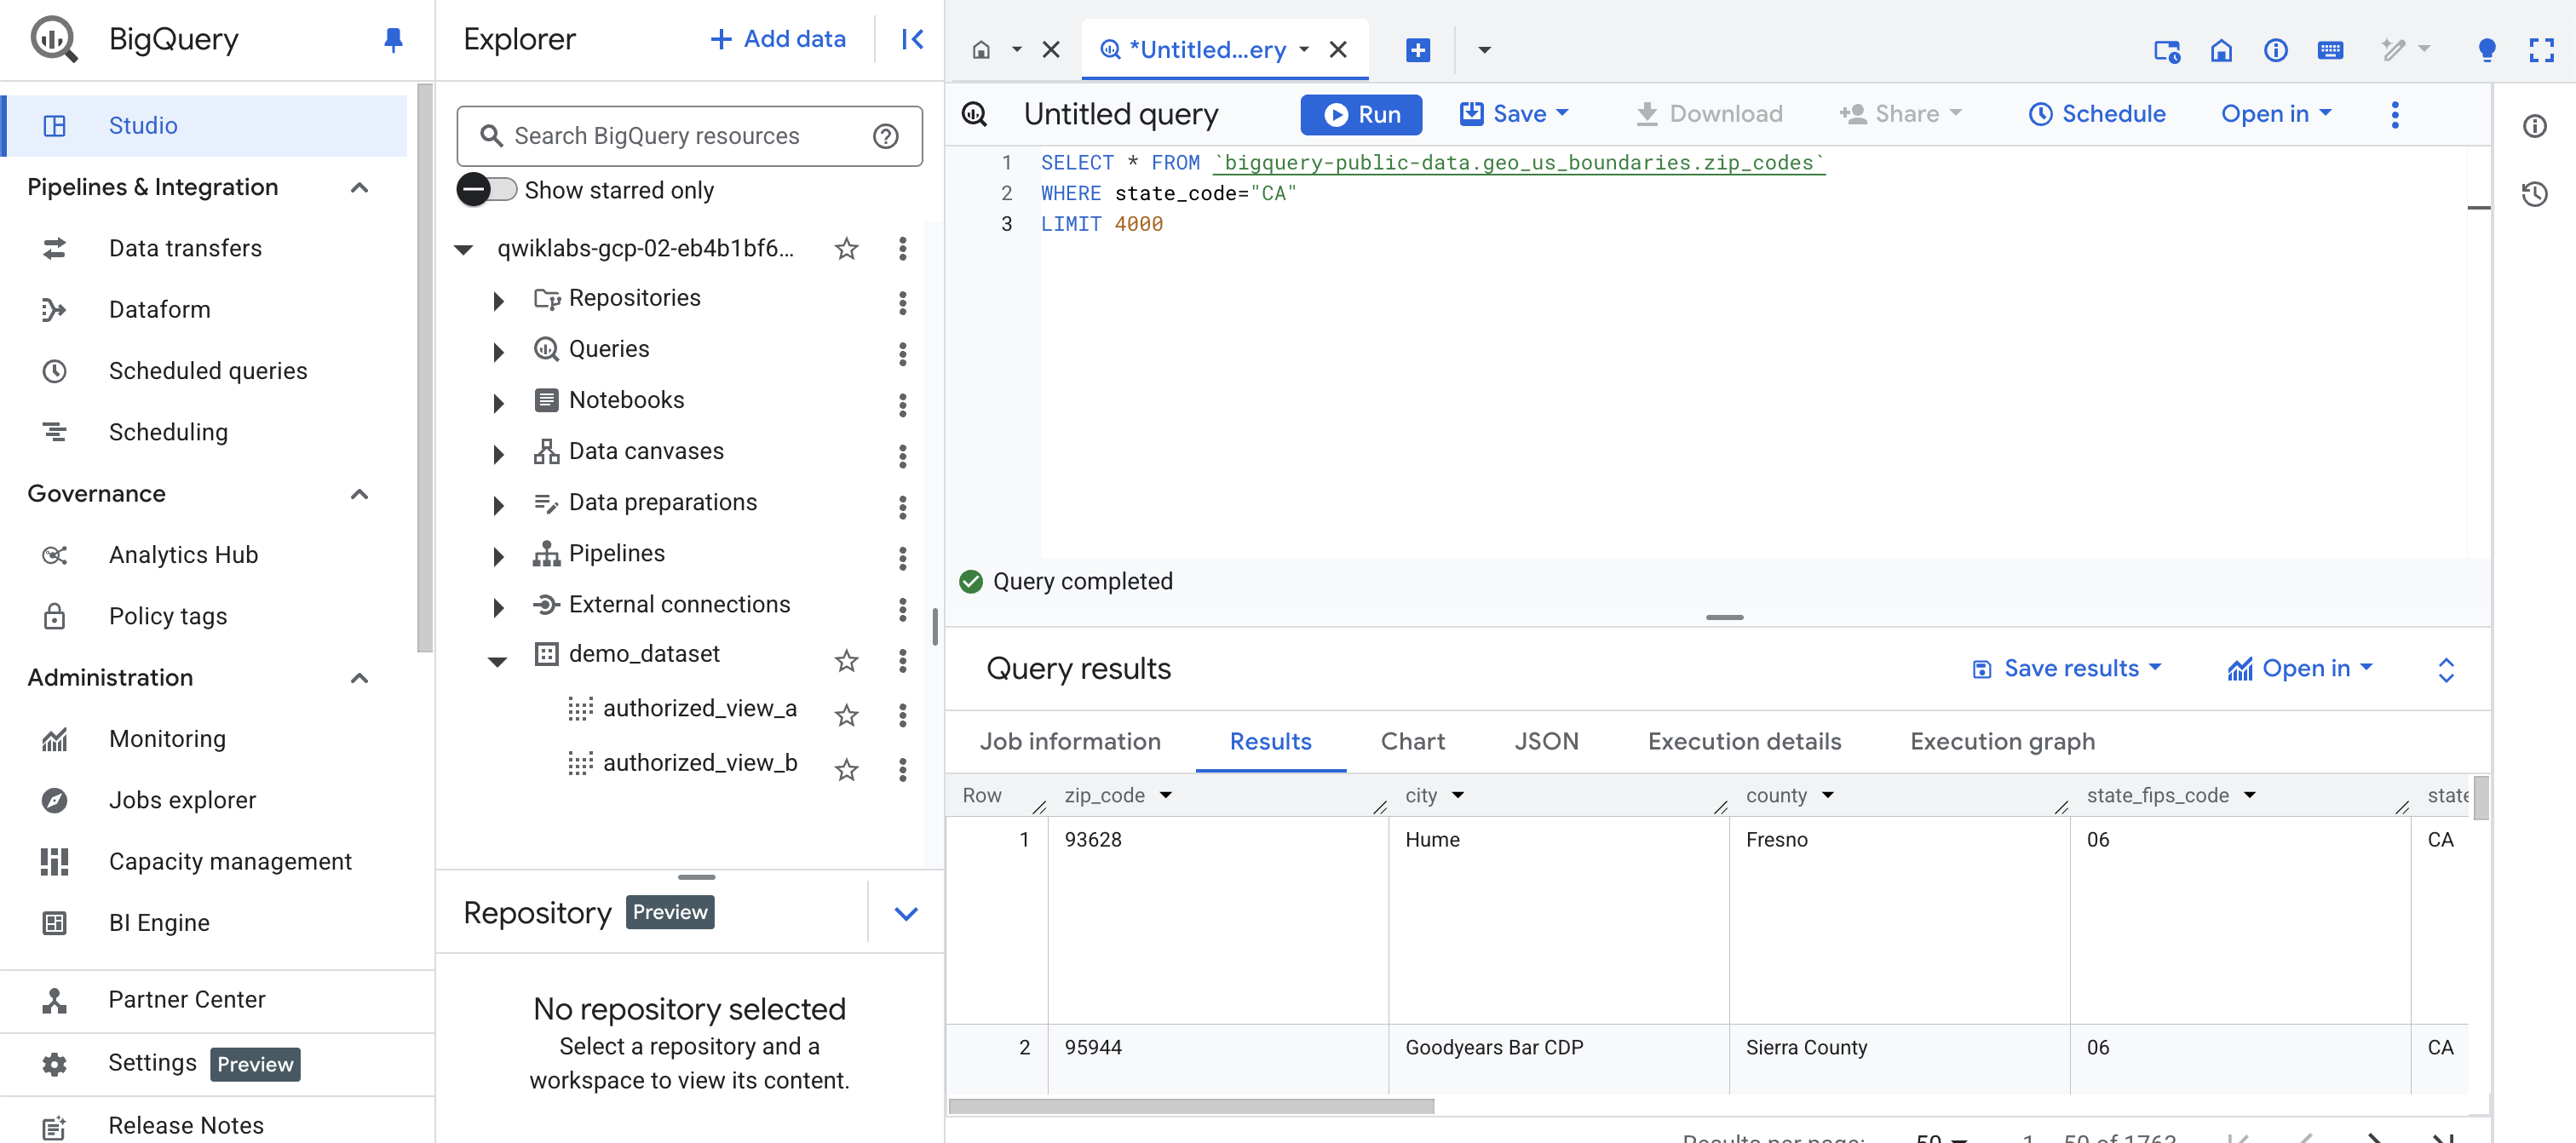Open Studio in the sidebar
Image resolution: width=2576 pixels, height=1143 pixels.
204,125
